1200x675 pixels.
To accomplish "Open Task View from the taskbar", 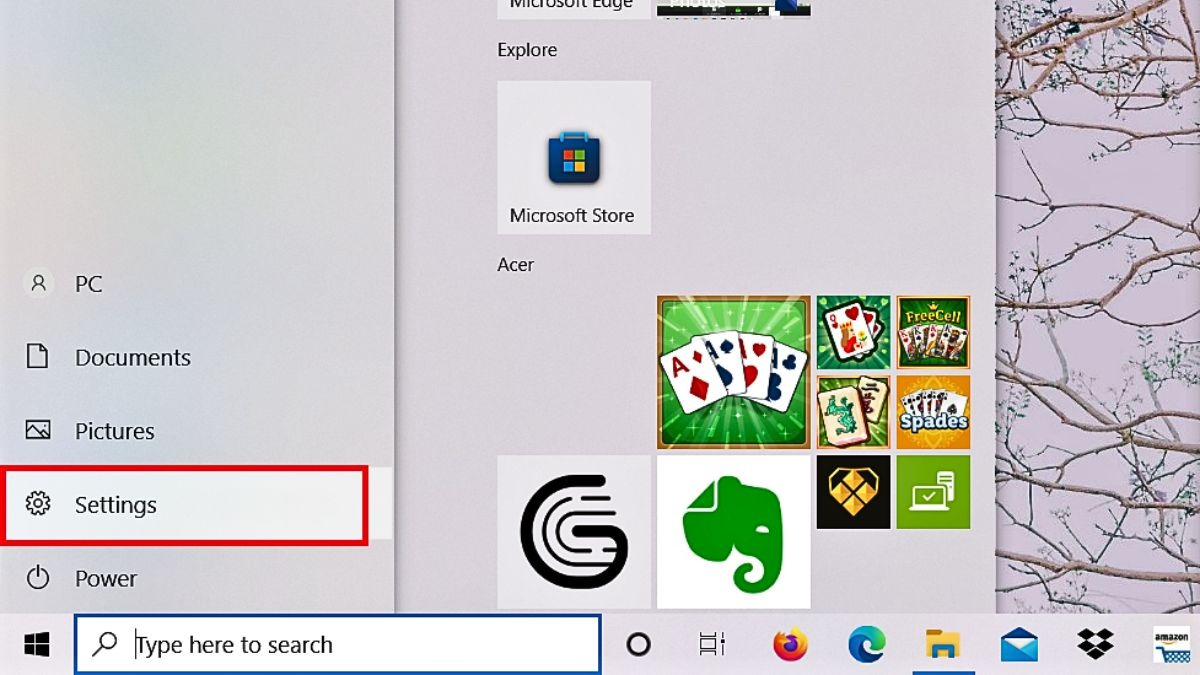I will click(x=712, y=645).
